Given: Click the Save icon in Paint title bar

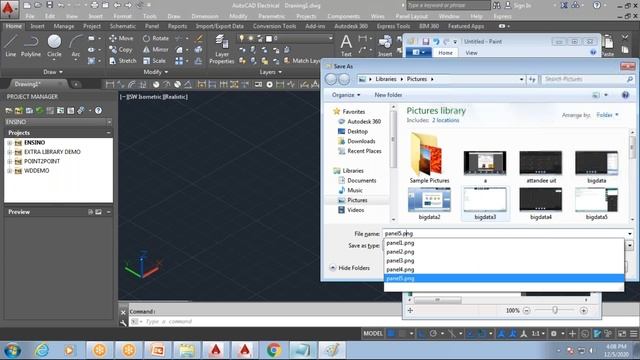Looking at the screenshot, I should pos(426,42).
